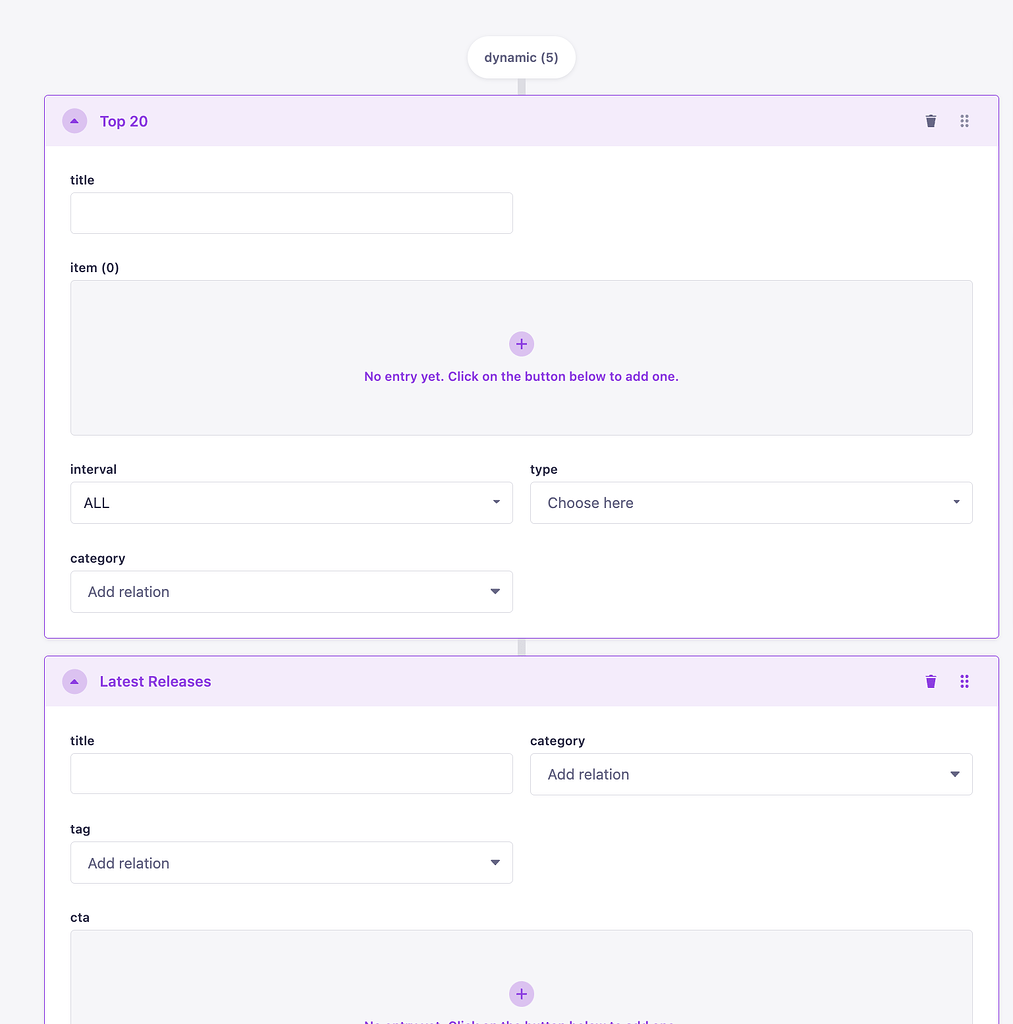Open the tag Add relation dropdown
Screen dimensions: 1013x1024
point(291,862)
